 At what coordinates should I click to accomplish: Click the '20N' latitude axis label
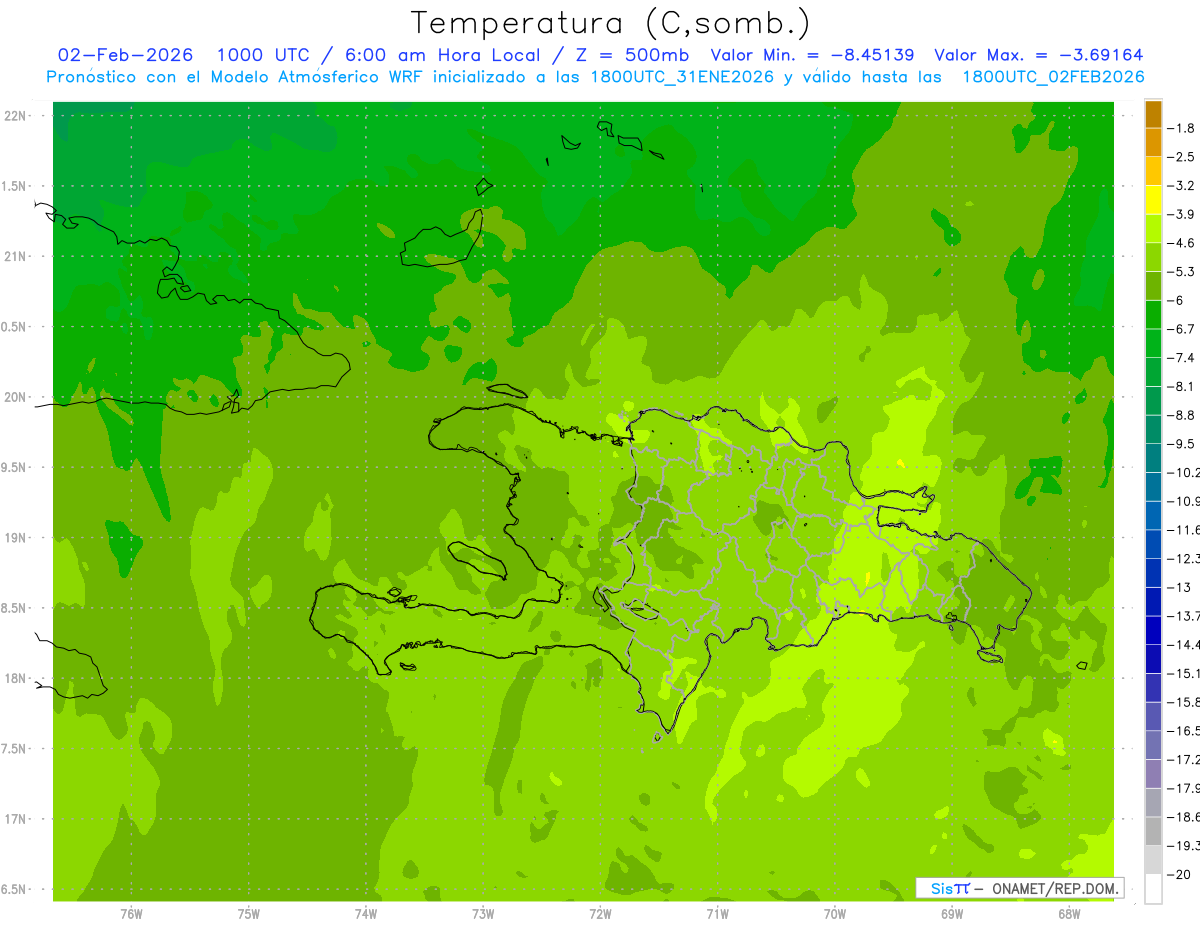pyautogui.click(x=15, y=397)
